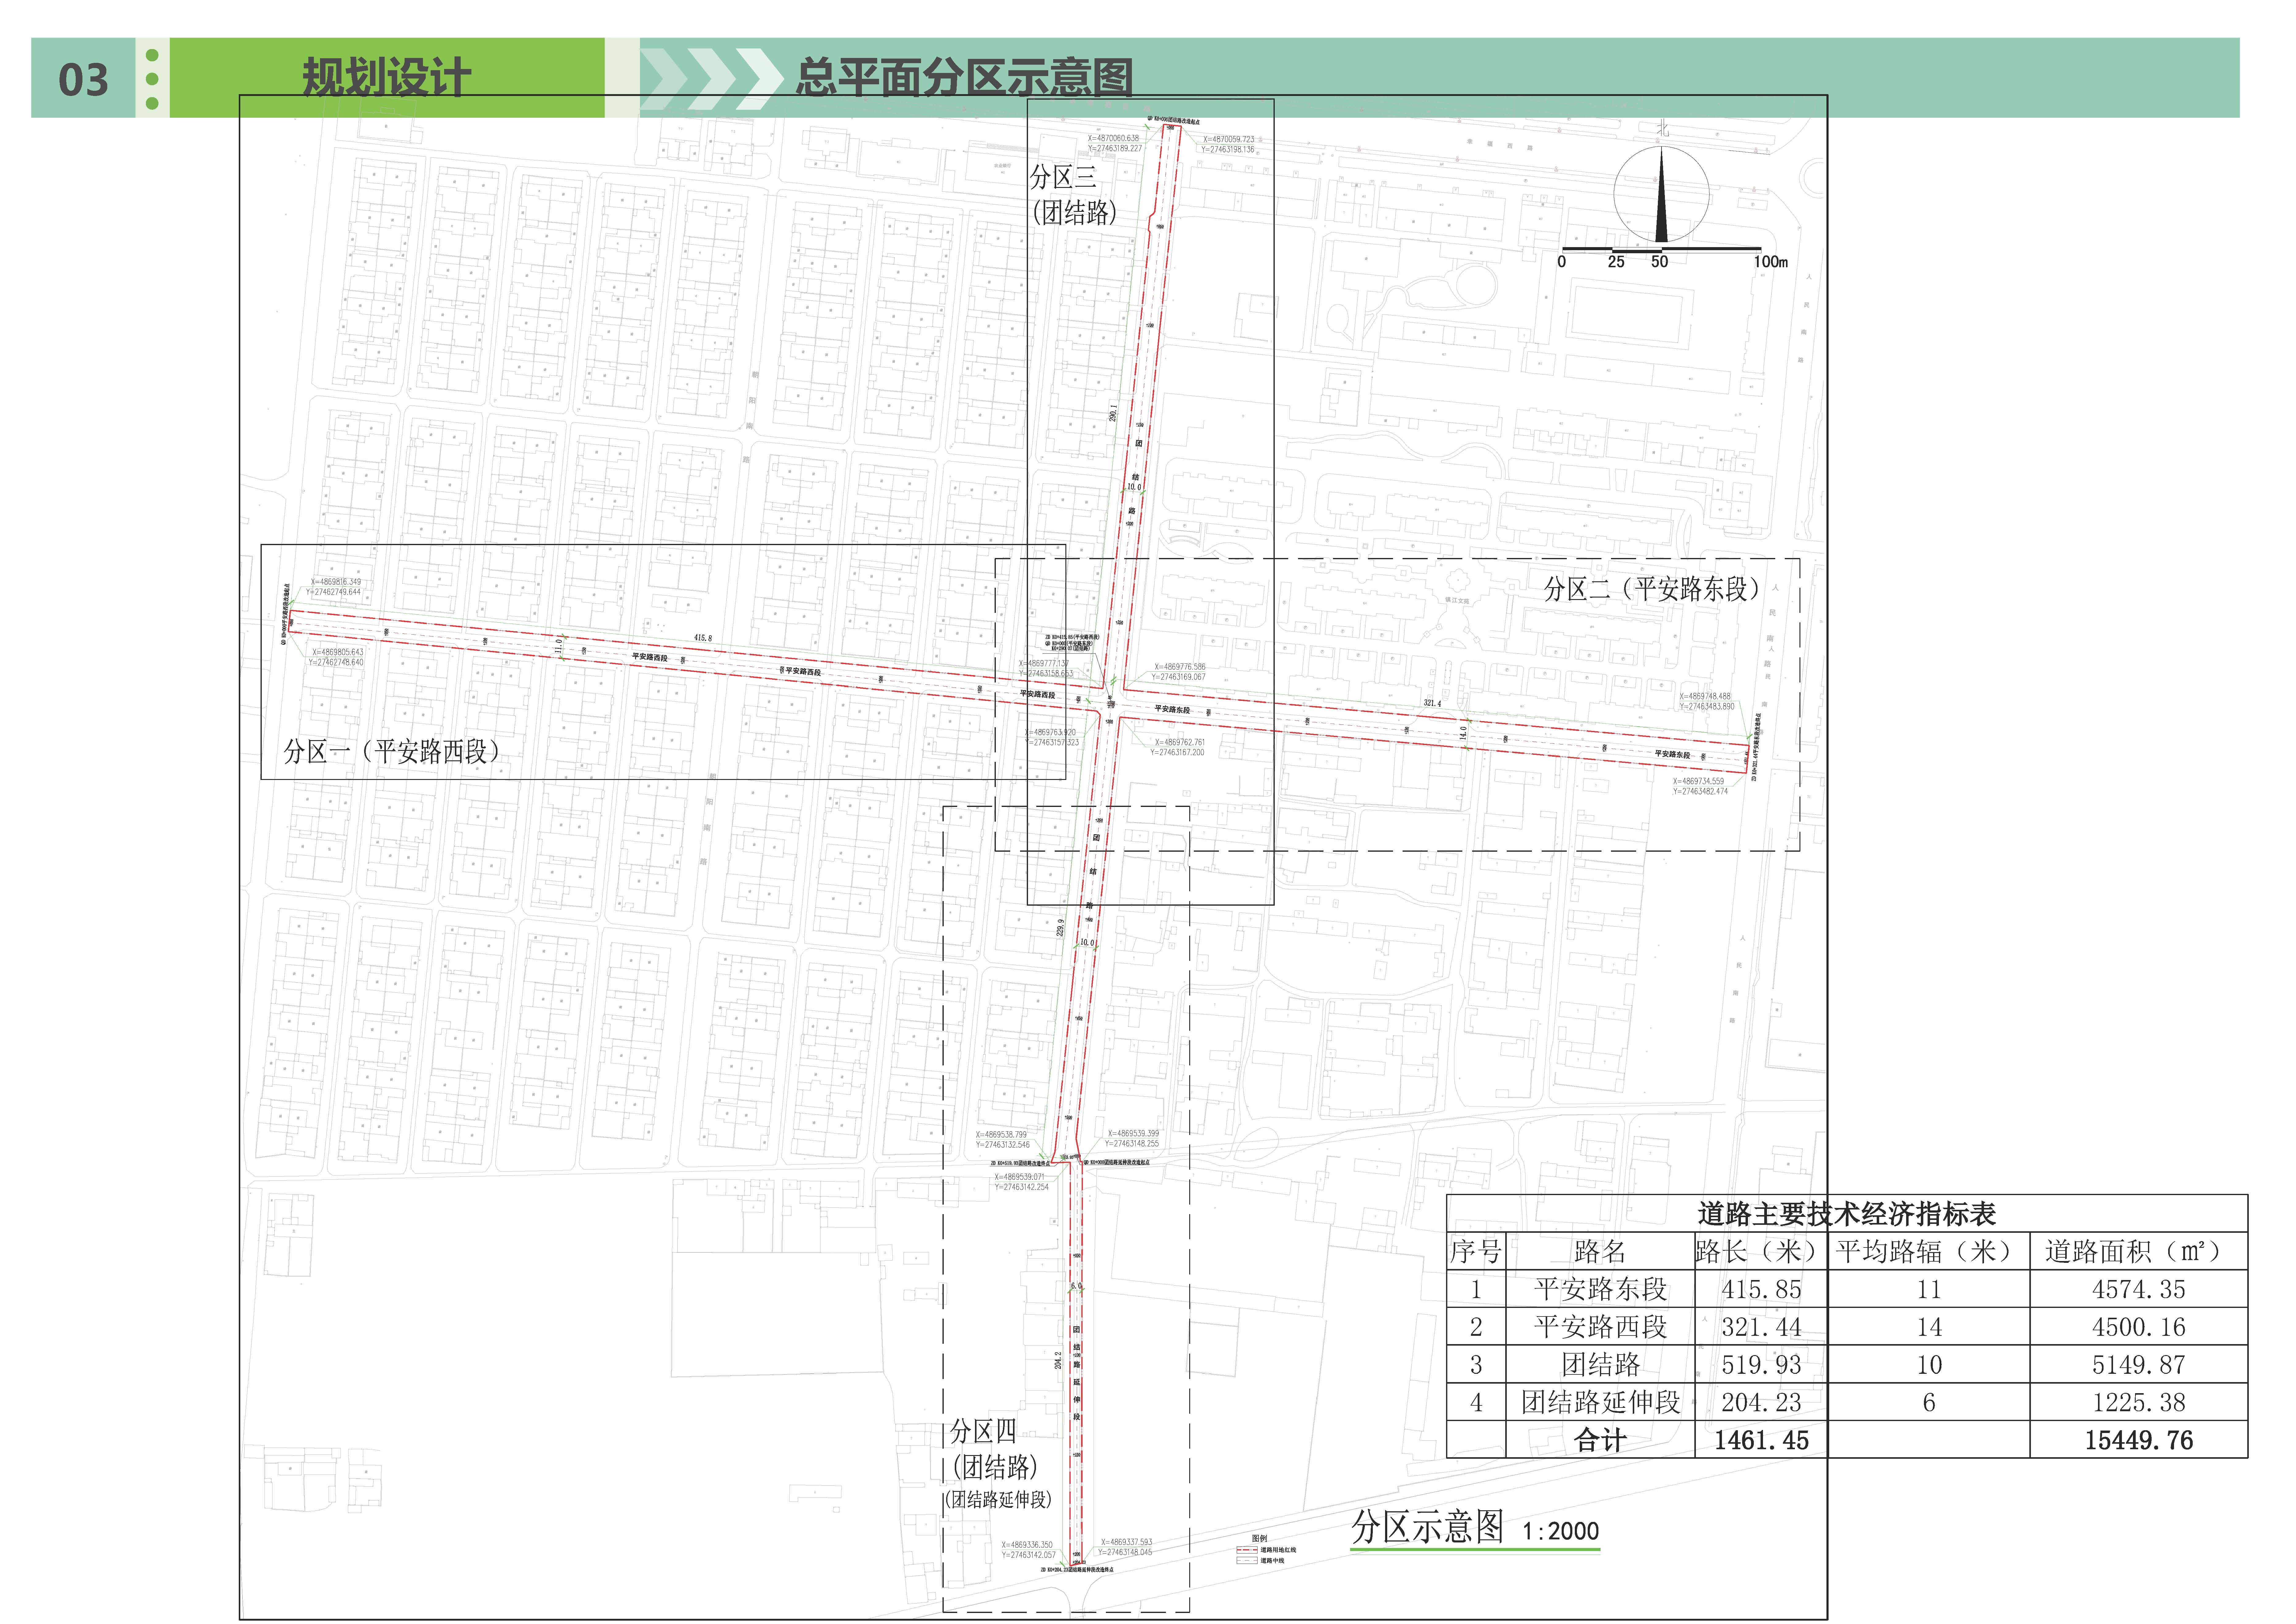Select the 总平面分区示意图 title

[964, 78]
